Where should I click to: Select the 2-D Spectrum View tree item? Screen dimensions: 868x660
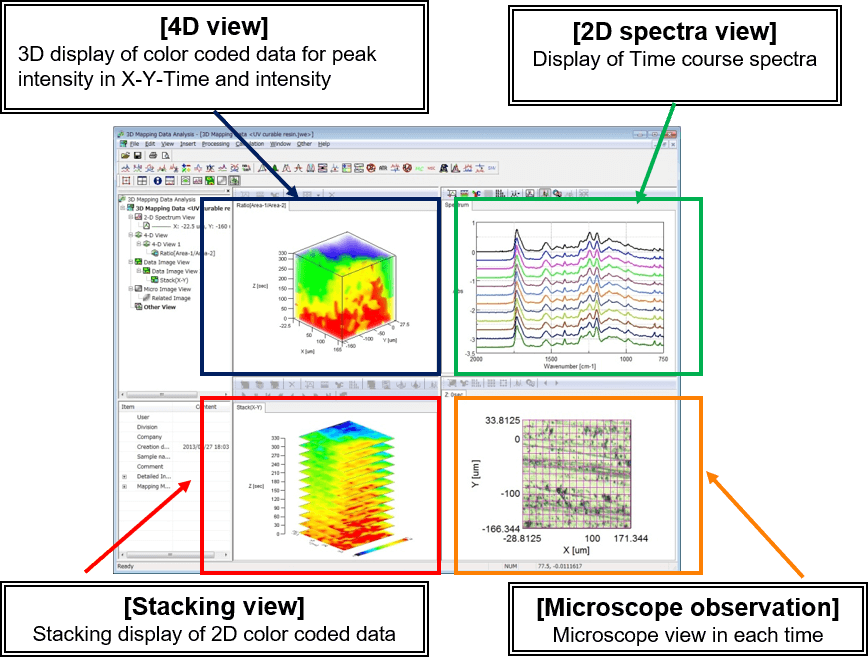(x=169, y=217)
